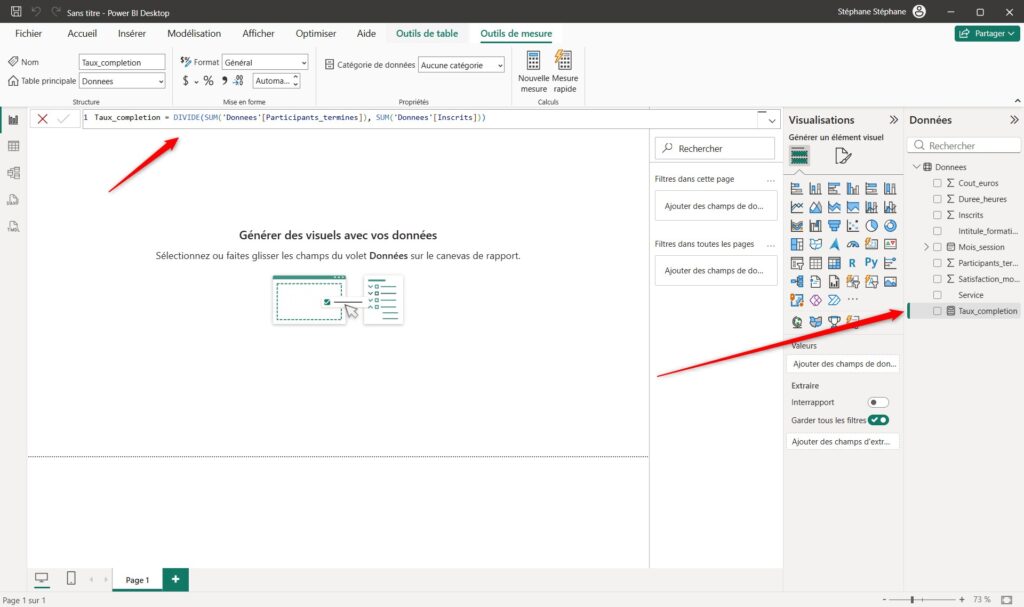Open the Afficher tab
The image size is (1024, 607).
[258, 33]
